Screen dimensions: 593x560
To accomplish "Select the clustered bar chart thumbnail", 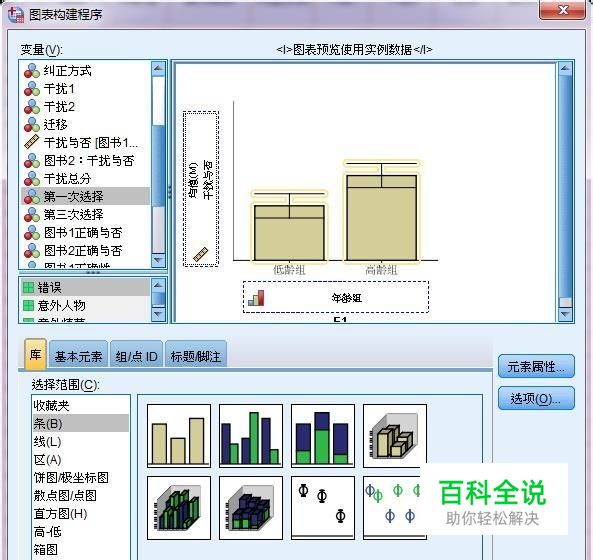I will 251,435.
